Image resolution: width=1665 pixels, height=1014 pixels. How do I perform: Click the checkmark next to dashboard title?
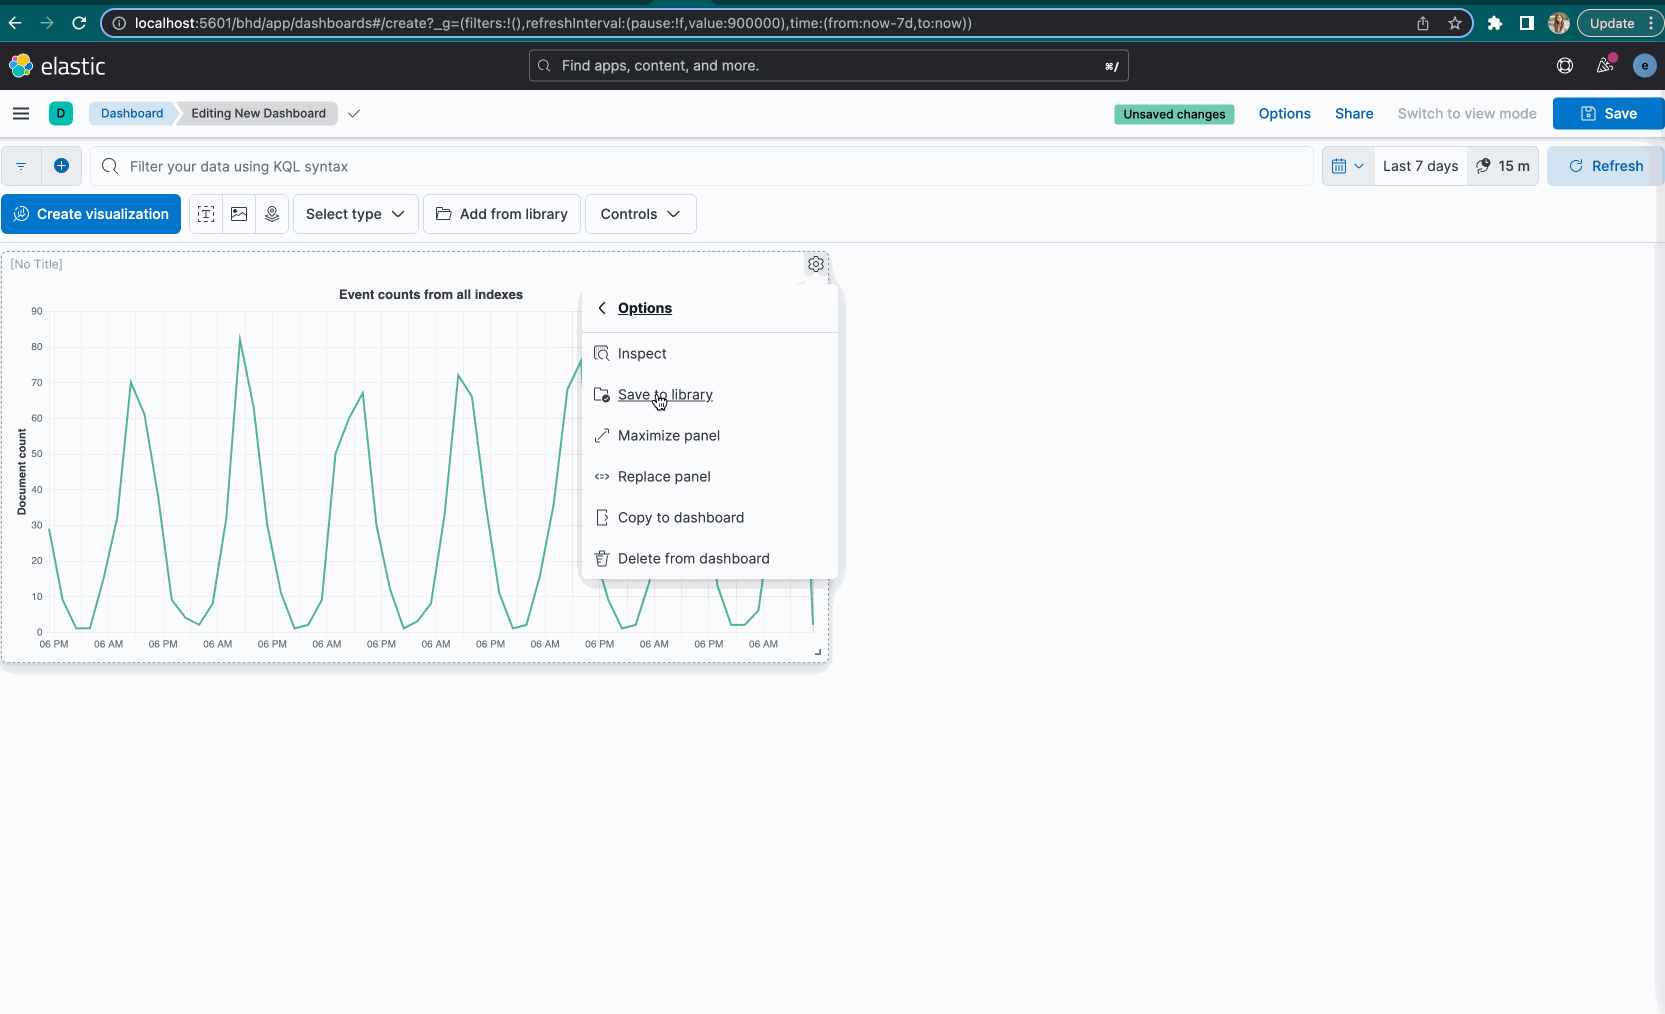coord(354,114)
